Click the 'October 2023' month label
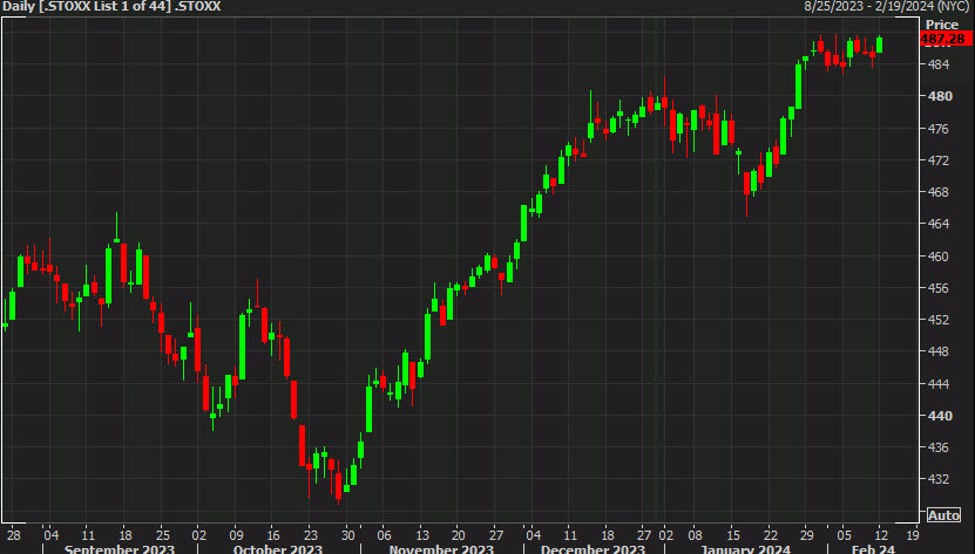The width and height of the screenshot is (975, 554). click(x=278, y=549)
